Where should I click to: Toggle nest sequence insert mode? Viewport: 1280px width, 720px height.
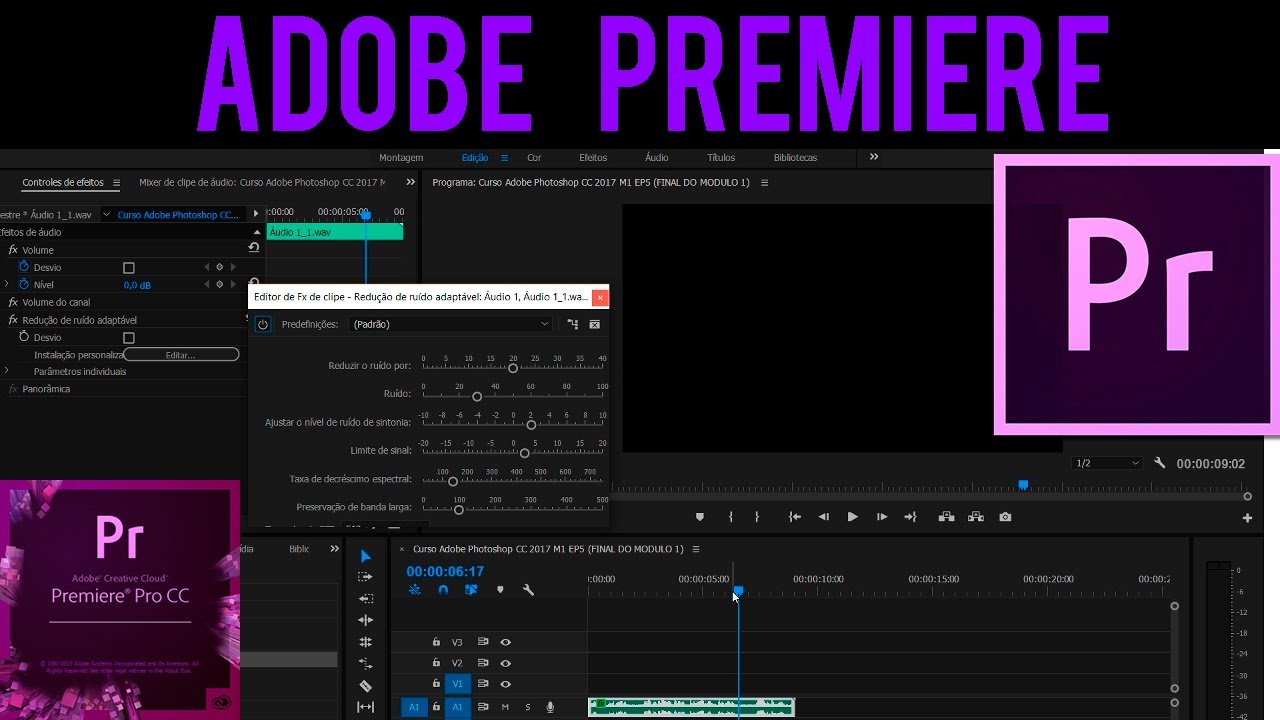tap(415, 590)
